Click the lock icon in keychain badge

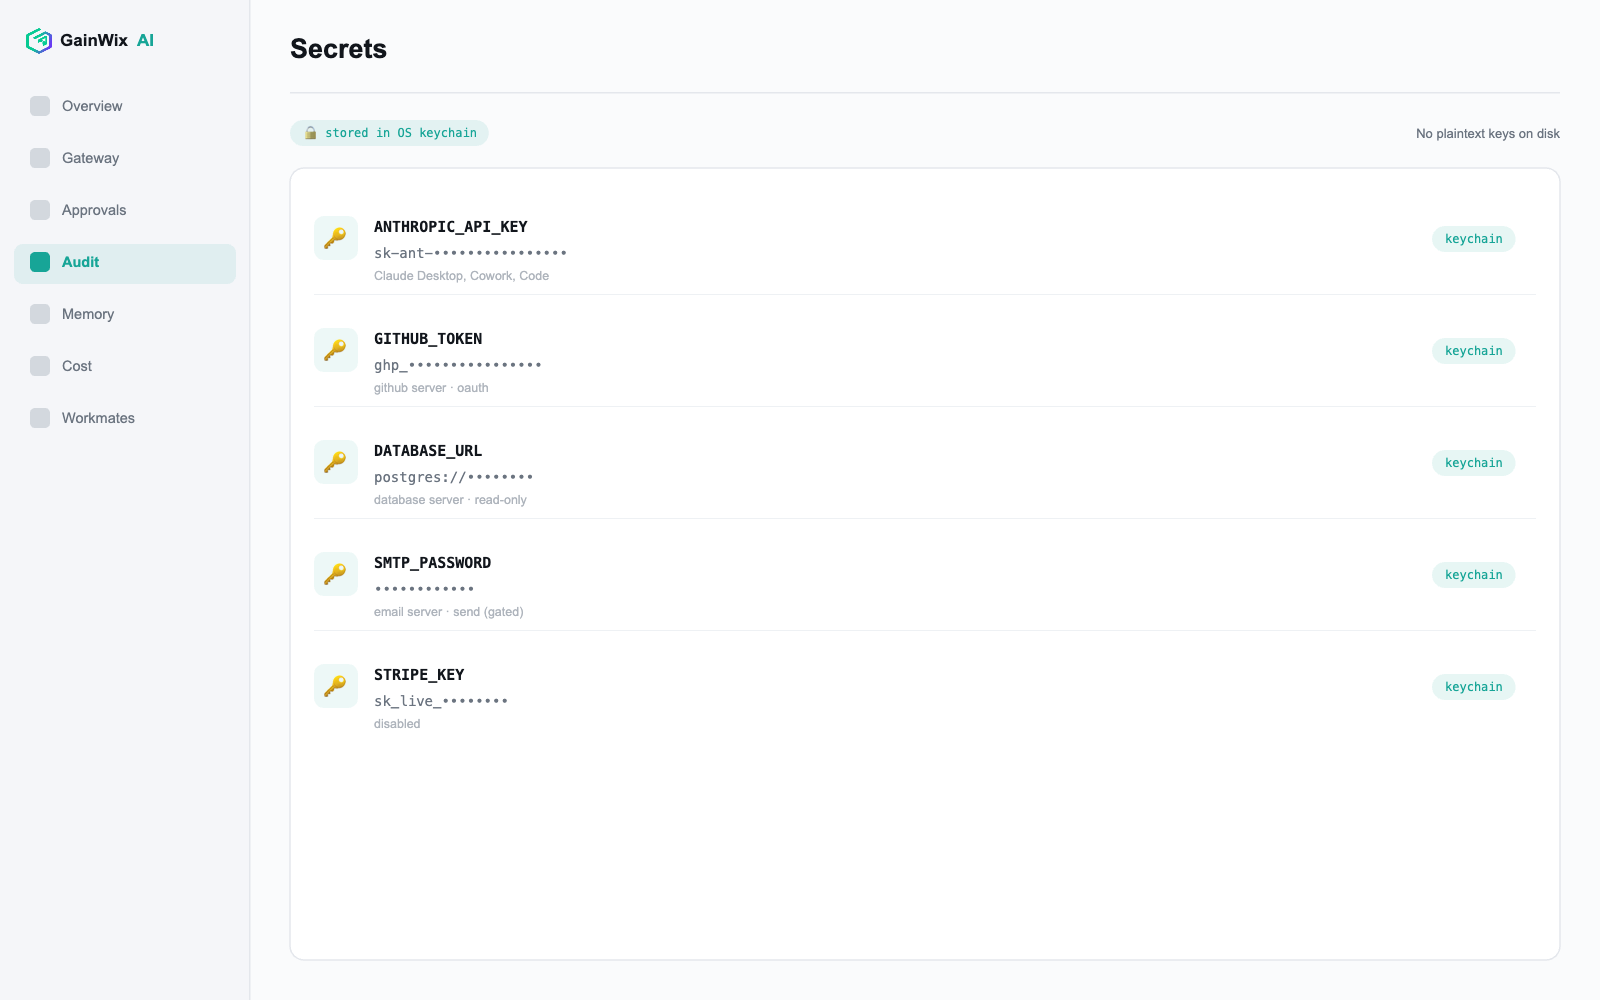311,133
